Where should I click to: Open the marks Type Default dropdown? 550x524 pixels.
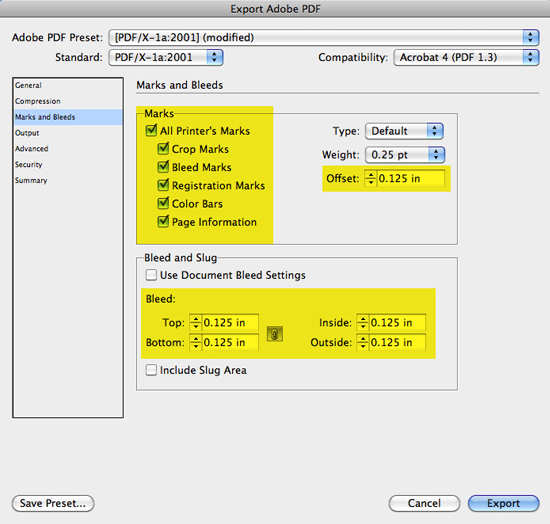click(x=404, y=131)
